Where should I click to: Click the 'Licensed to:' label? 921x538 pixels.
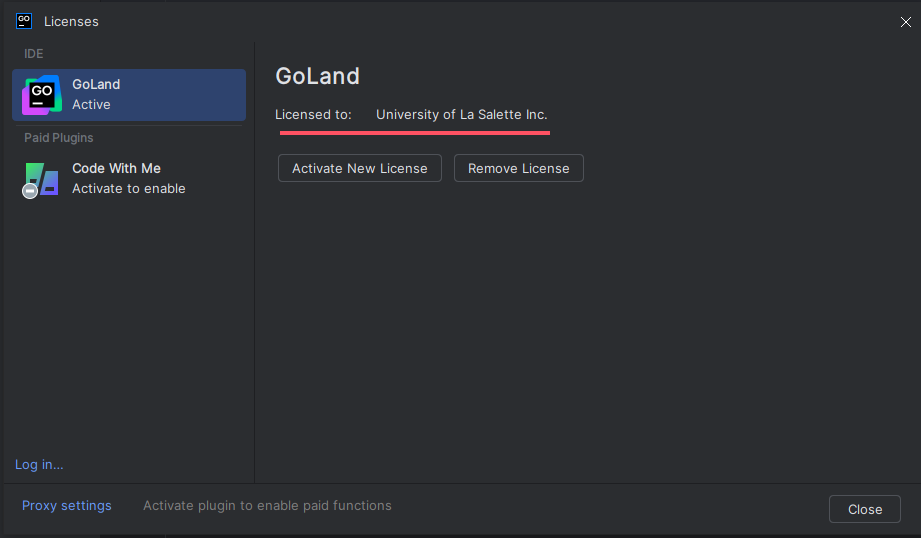coord(313,115)
